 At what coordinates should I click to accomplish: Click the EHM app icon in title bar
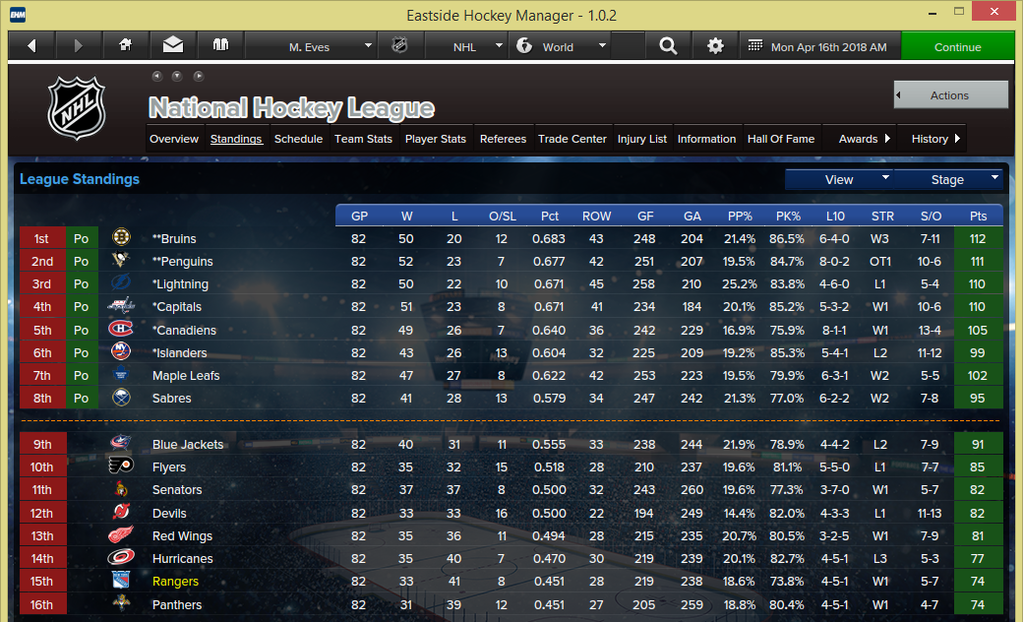pyautogui.click(x=18, y=14)
